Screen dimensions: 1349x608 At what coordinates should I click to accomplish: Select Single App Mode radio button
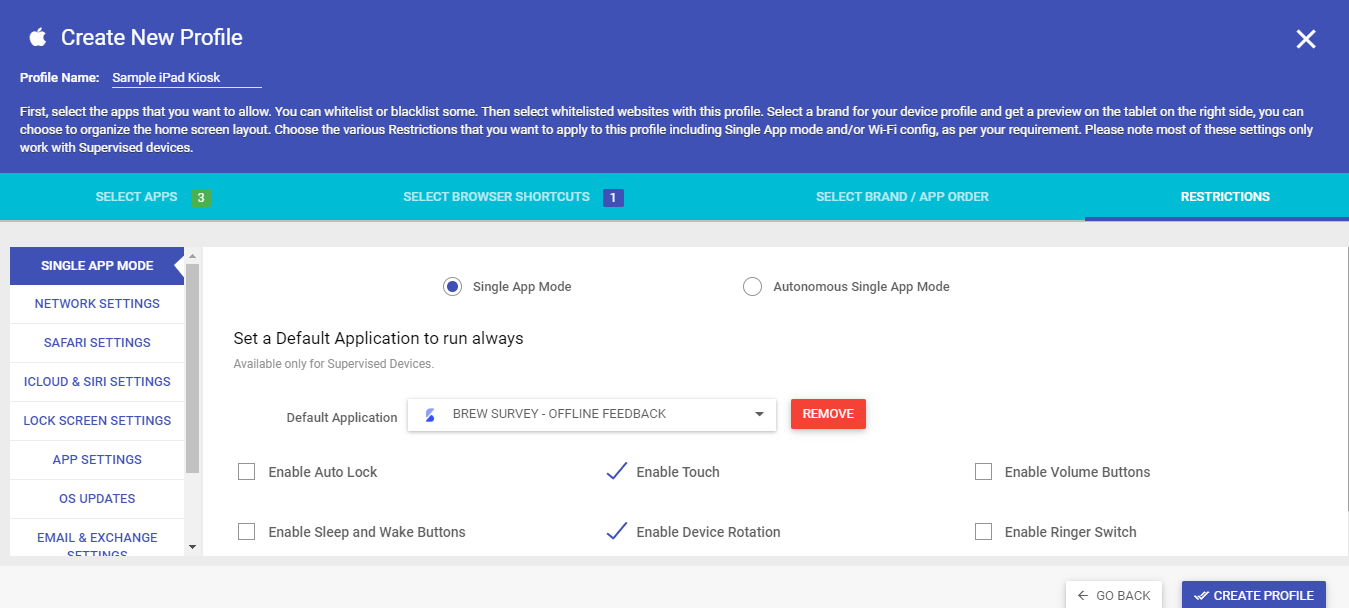(452, 287)
